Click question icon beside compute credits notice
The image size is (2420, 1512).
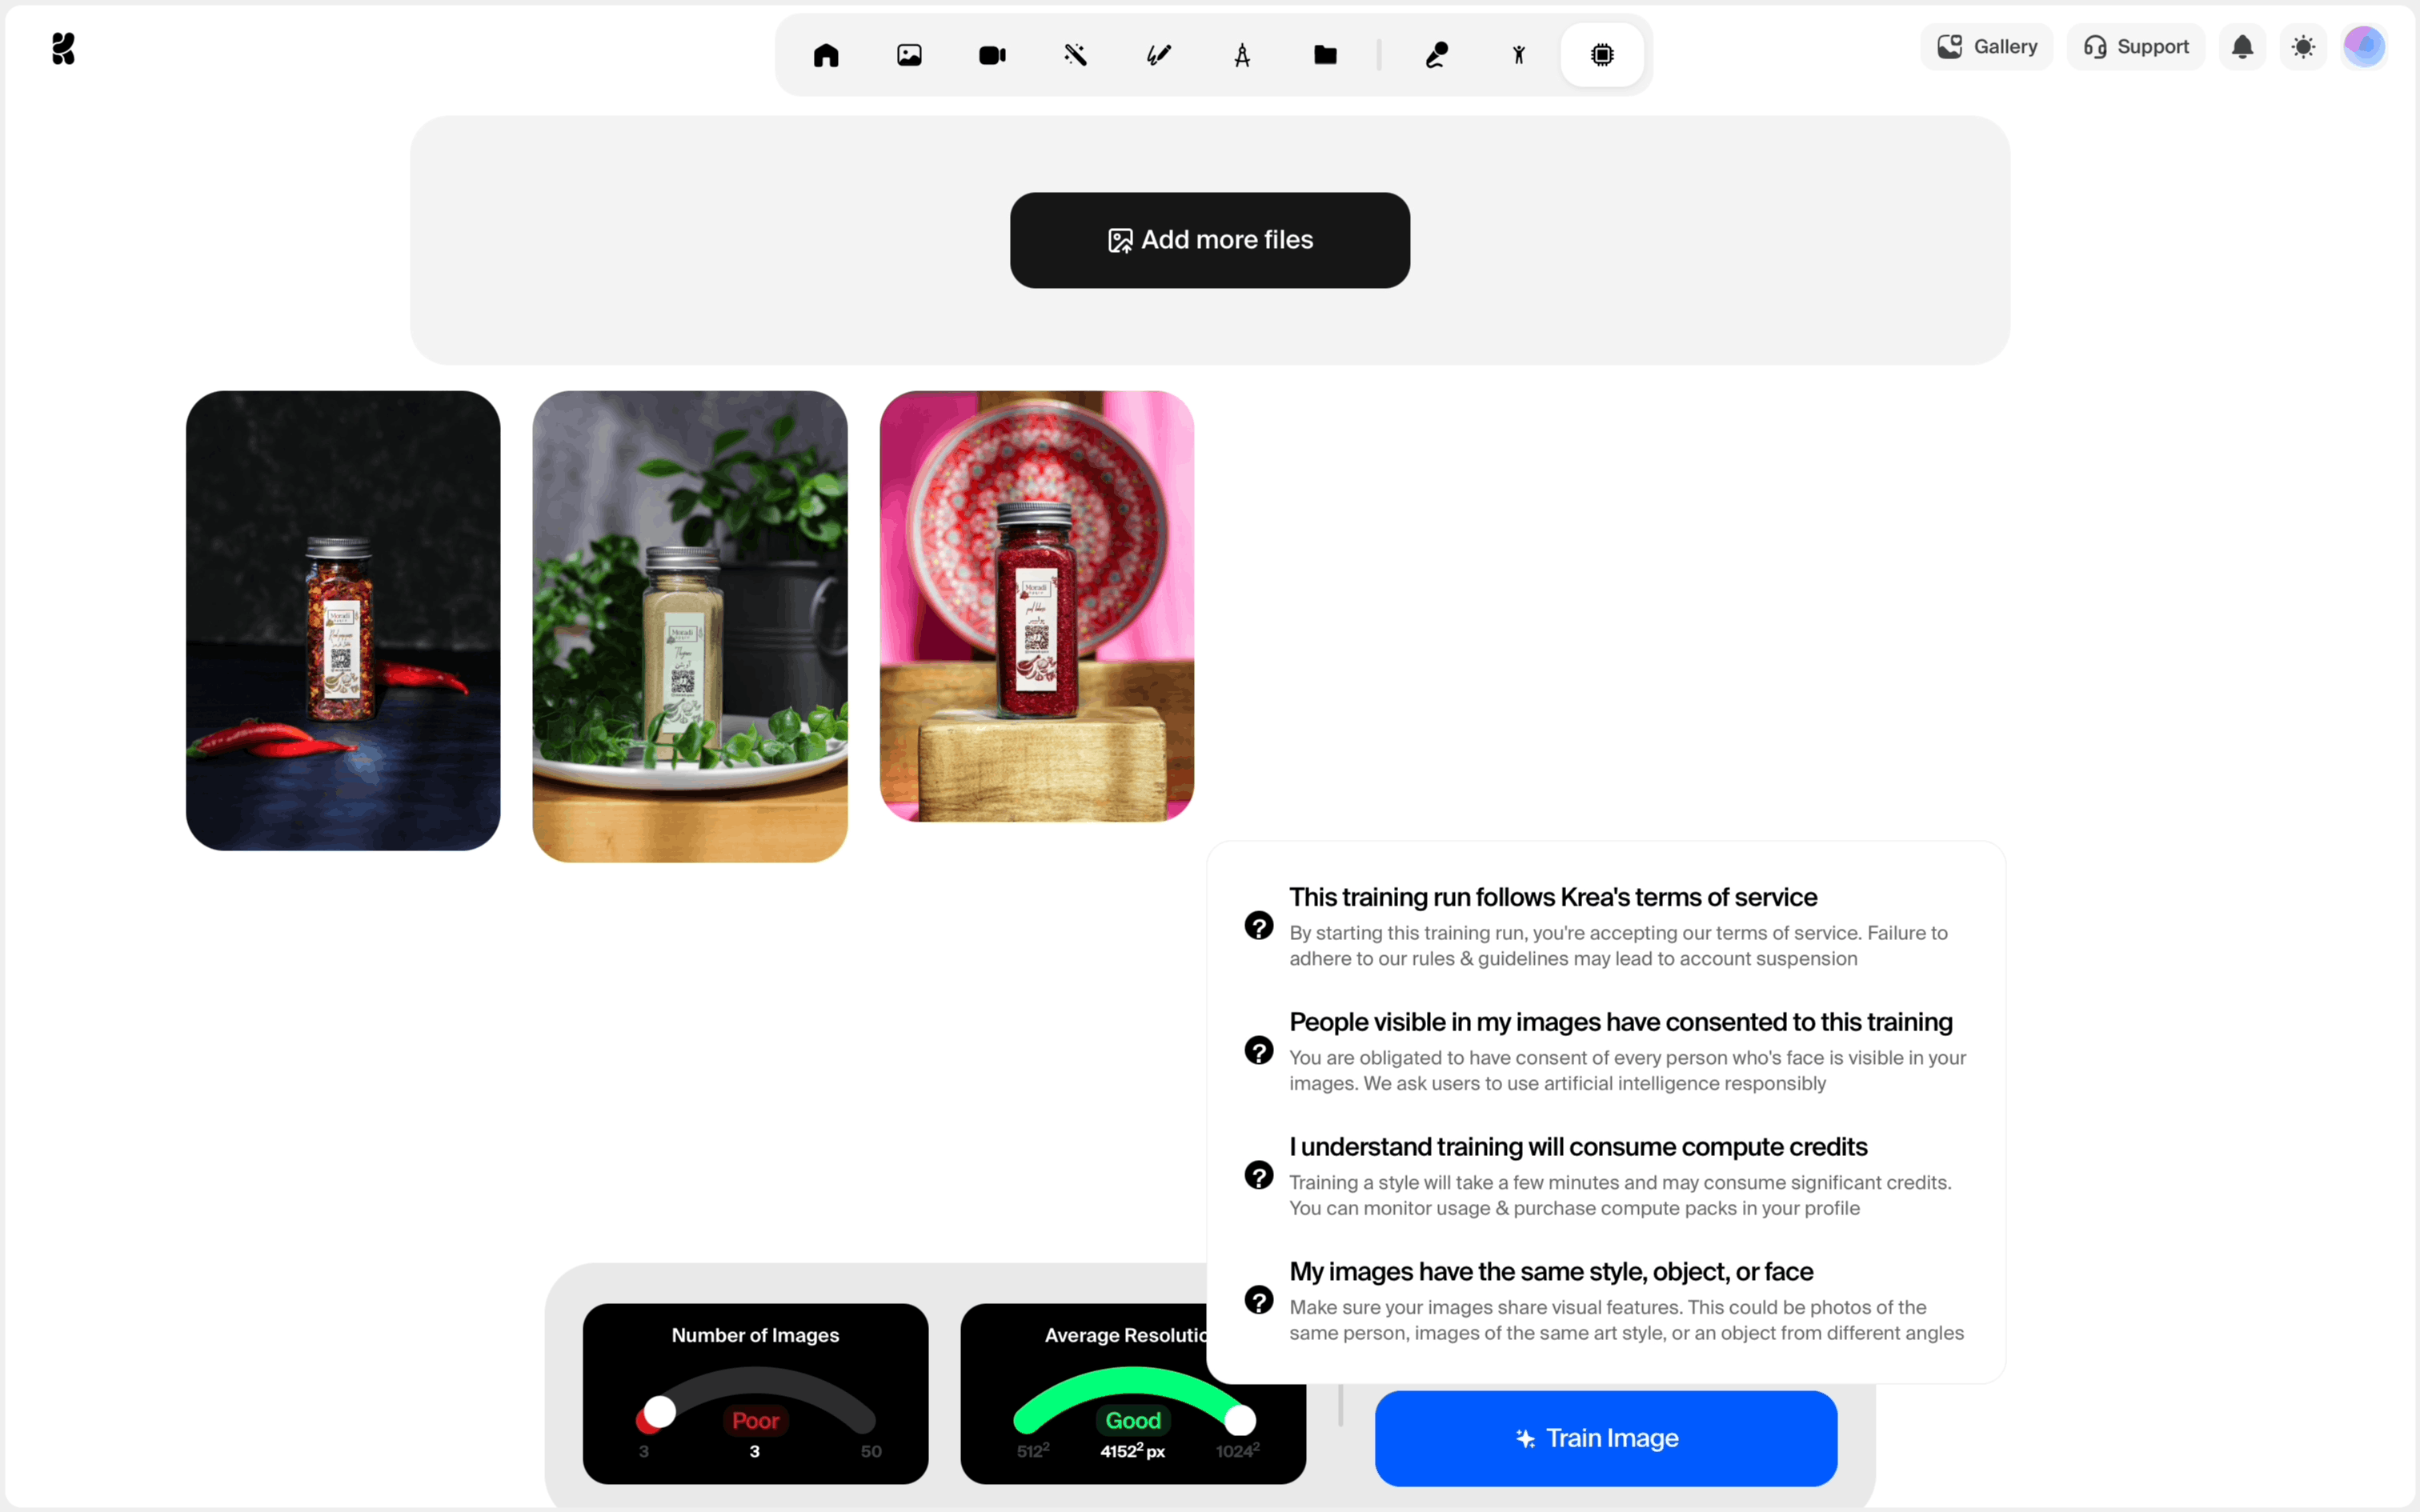click(1258, 1175)
